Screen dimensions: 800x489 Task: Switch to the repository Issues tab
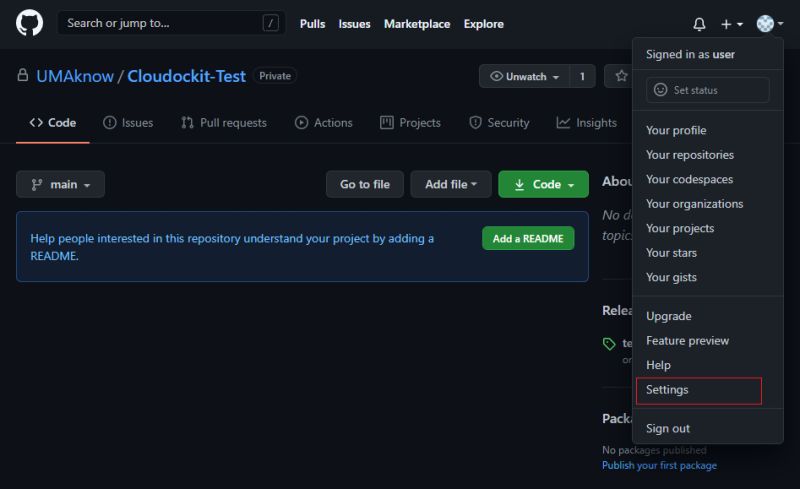coord(128,123)
